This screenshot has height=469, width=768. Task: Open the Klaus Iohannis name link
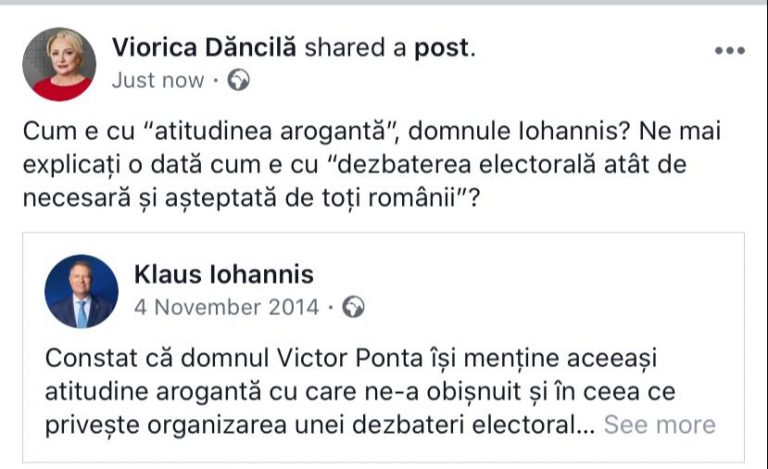(223, 274)
